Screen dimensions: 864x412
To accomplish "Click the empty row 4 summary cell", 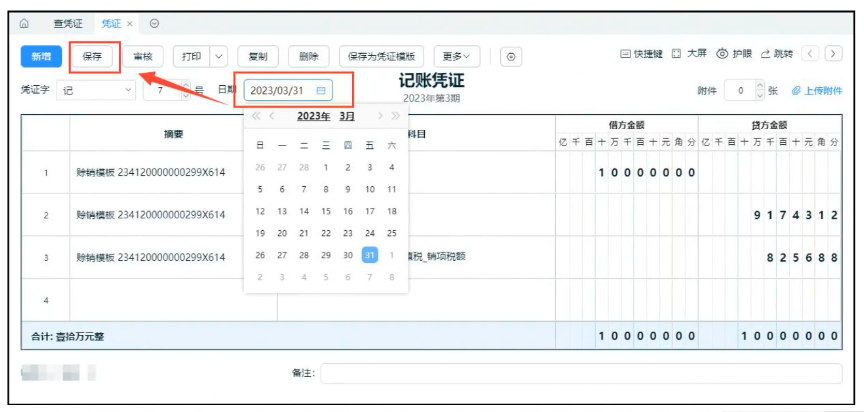I will pyautogui.click(x=174, y=300).
